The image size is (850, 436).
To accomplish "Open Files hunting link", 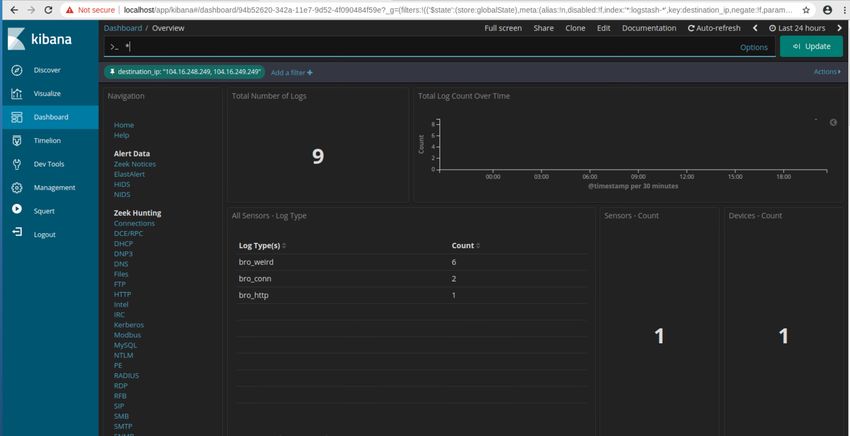I will click(x=121, y=274).
